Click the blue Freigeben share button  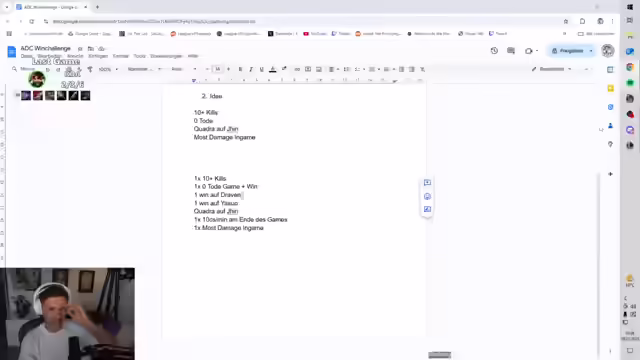568,51
